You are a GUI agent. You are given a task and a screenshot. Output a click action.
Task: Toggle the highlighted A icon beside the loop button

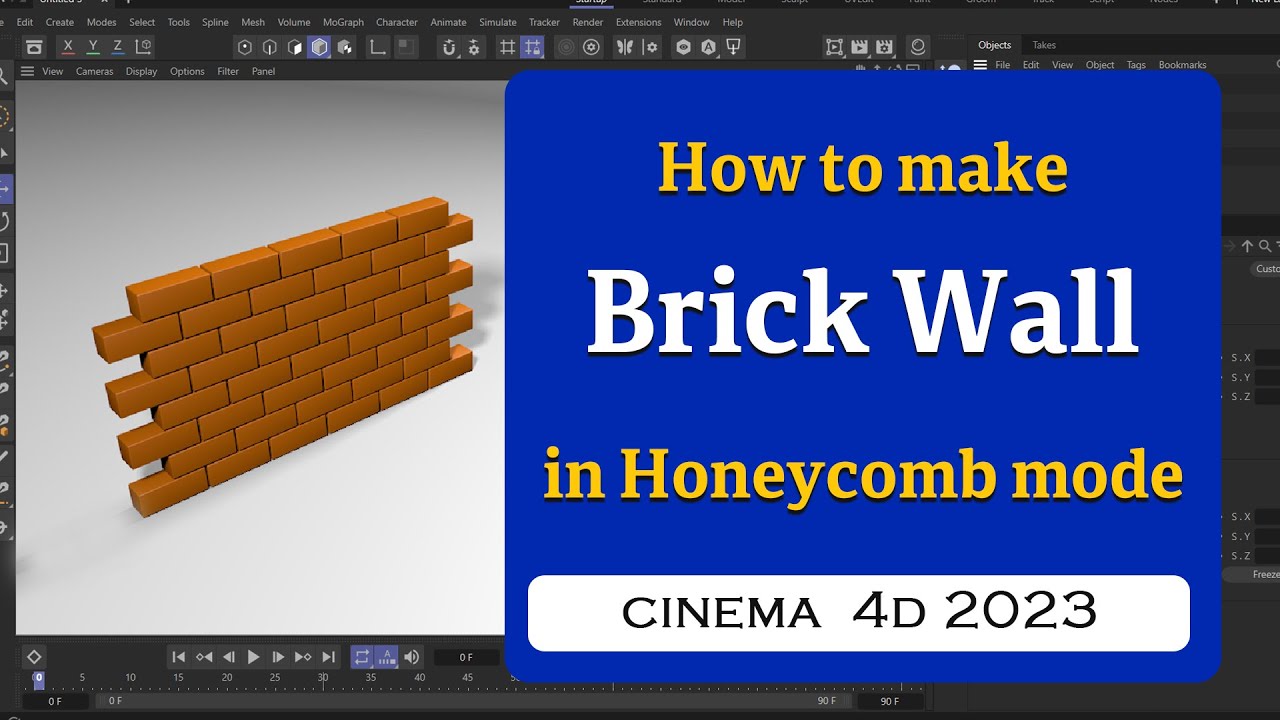click(386, 657)
